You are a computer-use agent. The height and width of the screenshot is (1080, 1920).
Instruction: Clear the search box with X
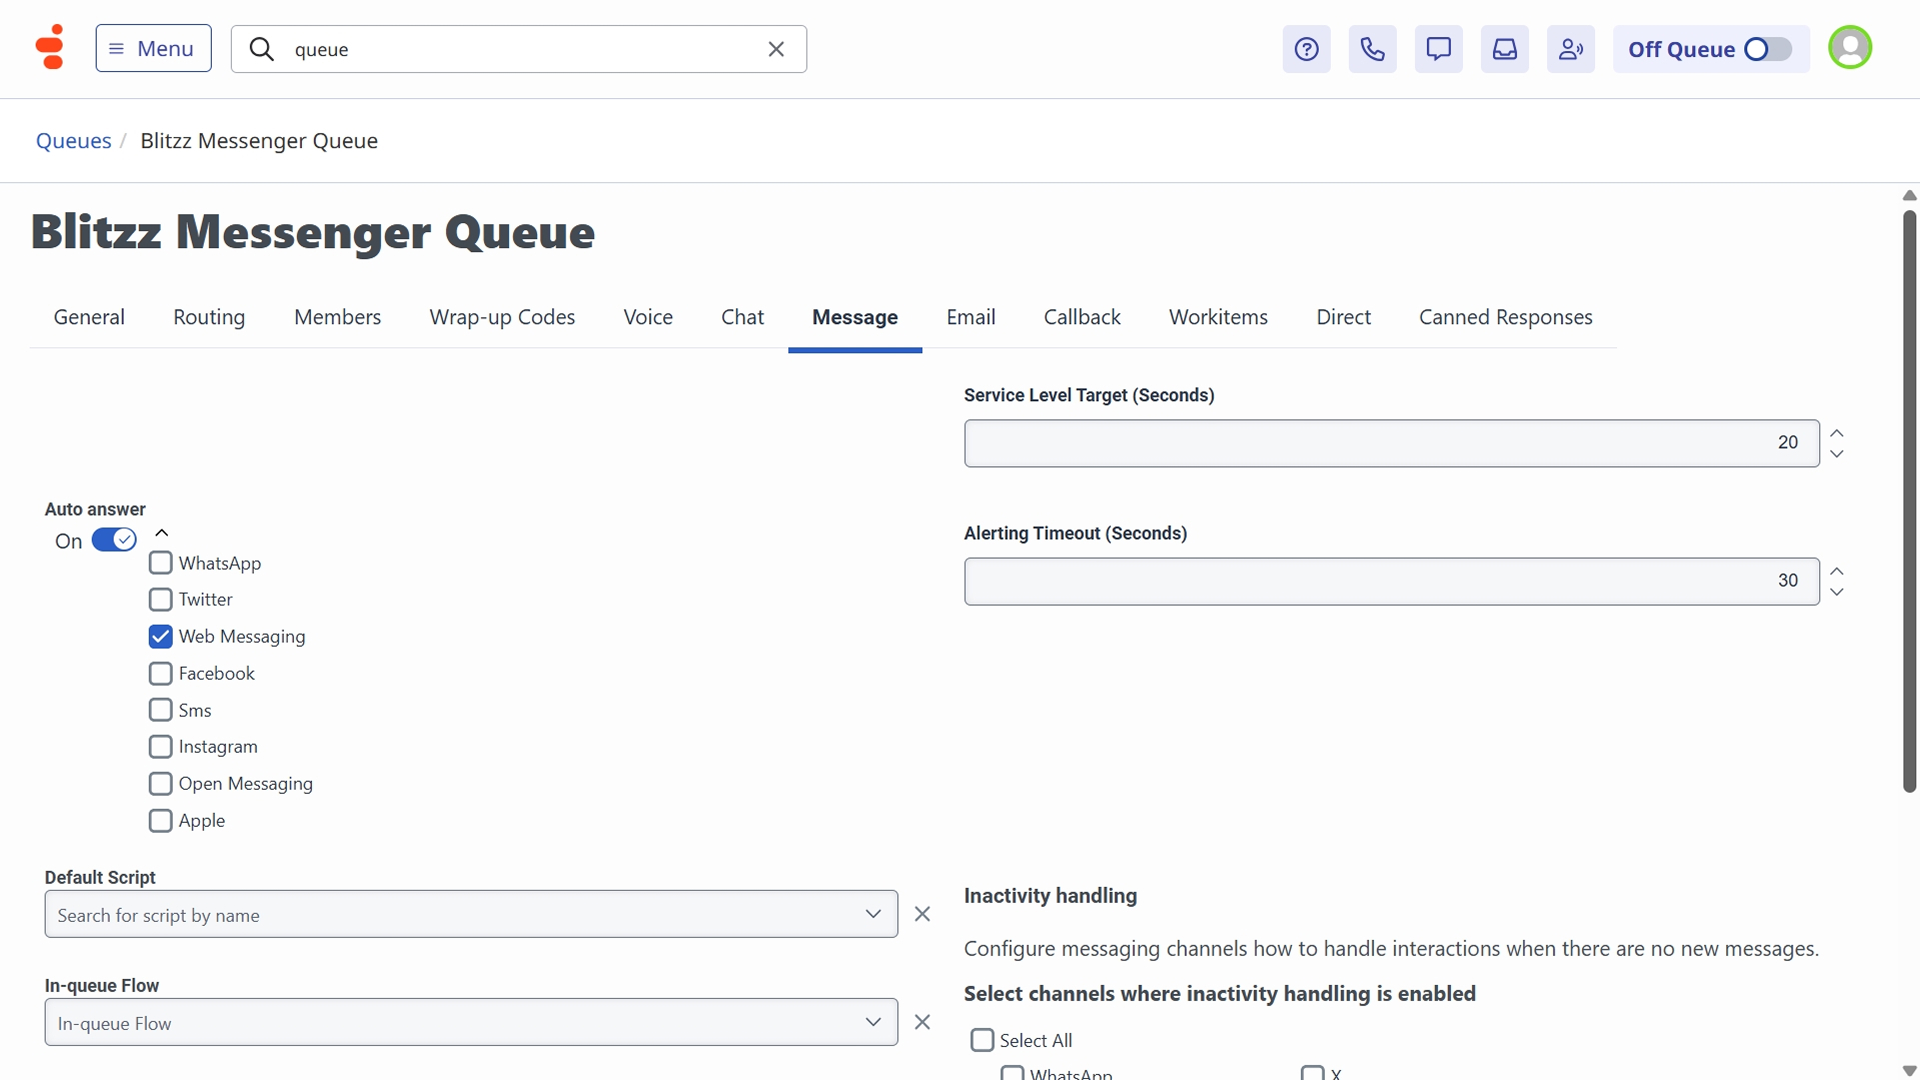[776, 49]
